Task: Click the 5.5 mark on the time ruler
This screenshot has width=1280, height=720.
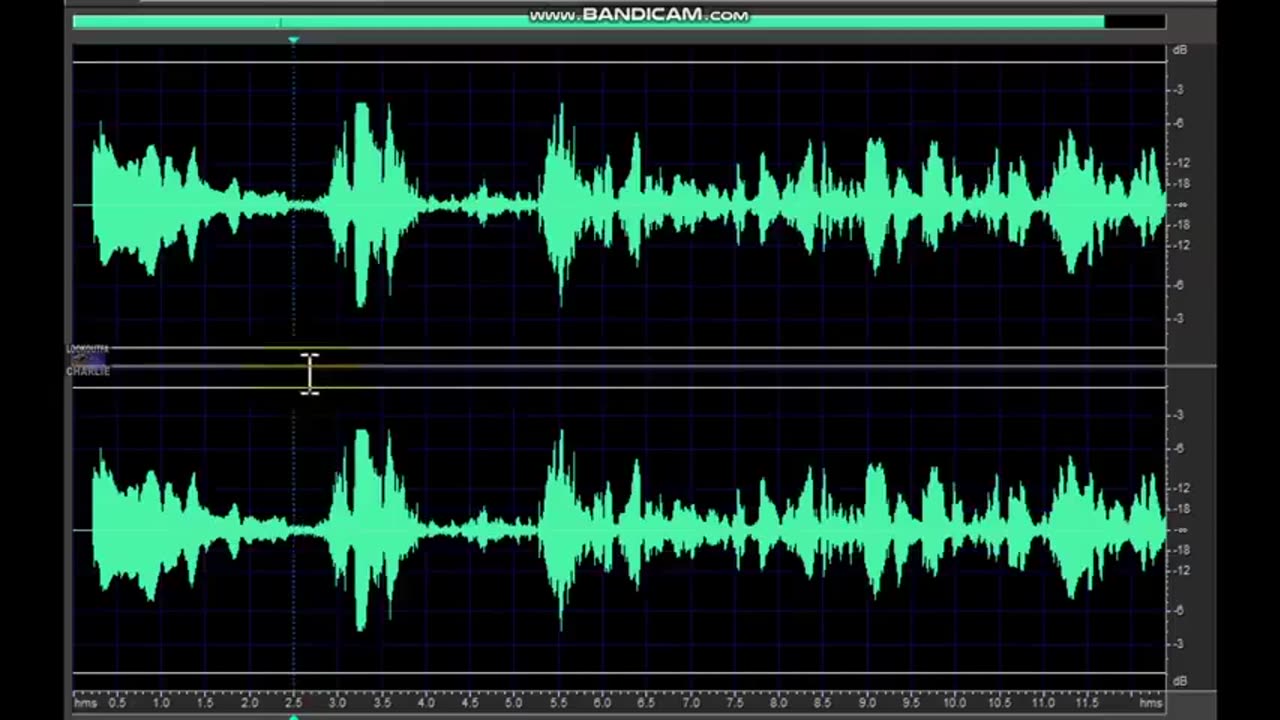Action: 558,703
